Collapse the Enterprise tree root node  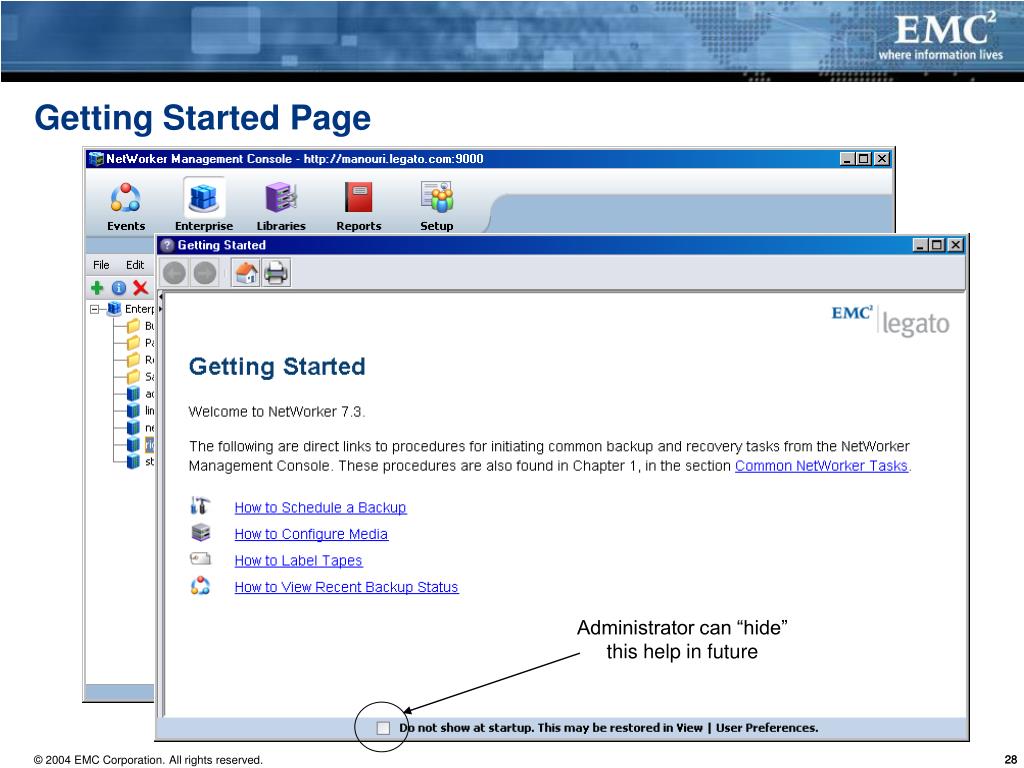coord(95,309)
